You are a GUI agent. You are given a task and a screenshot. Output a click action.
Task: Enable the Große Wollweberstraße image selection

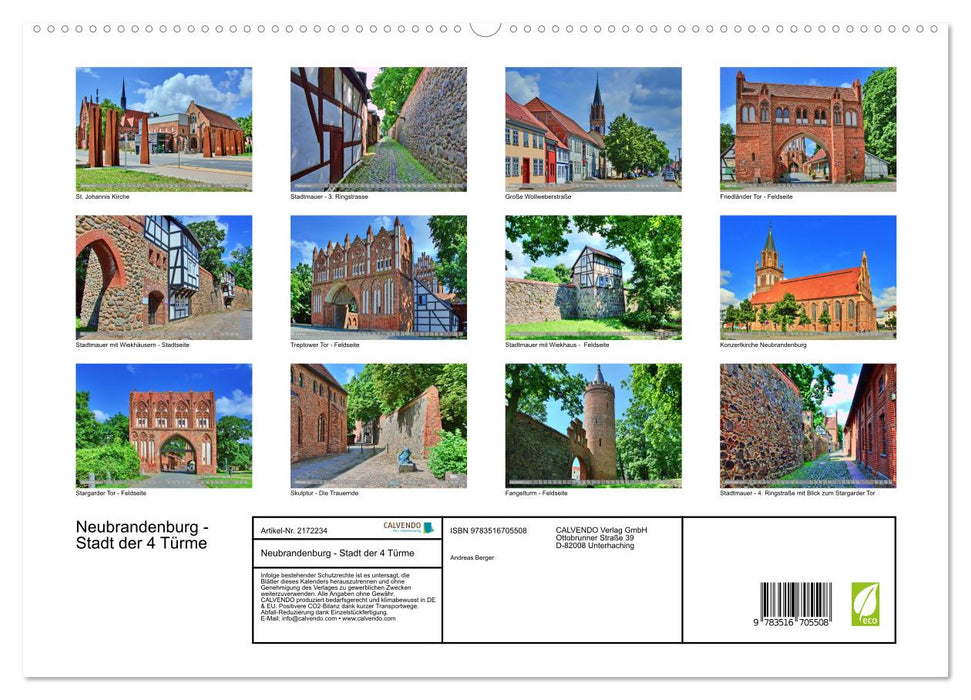pos(593,128)
